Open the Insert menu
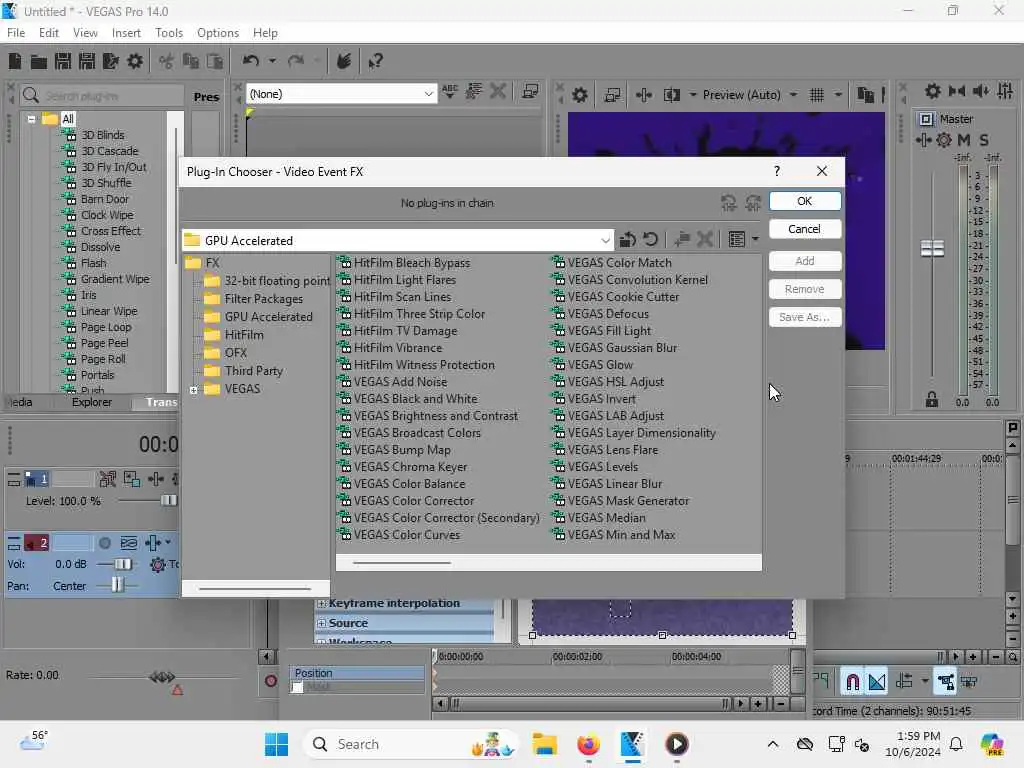Image resolution: width=1024 pixels, height=768 pixels. (126, 33)
